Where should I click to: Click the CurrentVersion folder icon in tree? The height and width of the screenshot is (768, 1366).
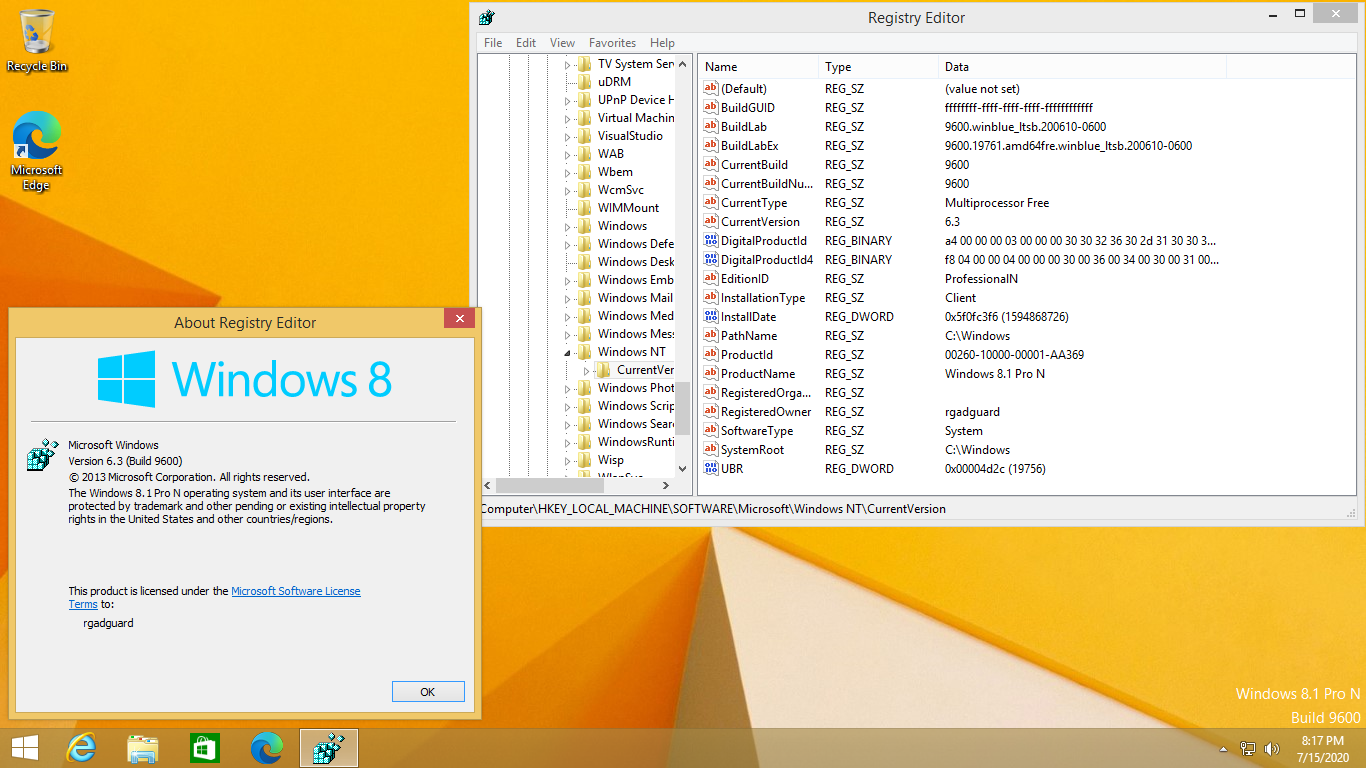[x=604, y=370]
